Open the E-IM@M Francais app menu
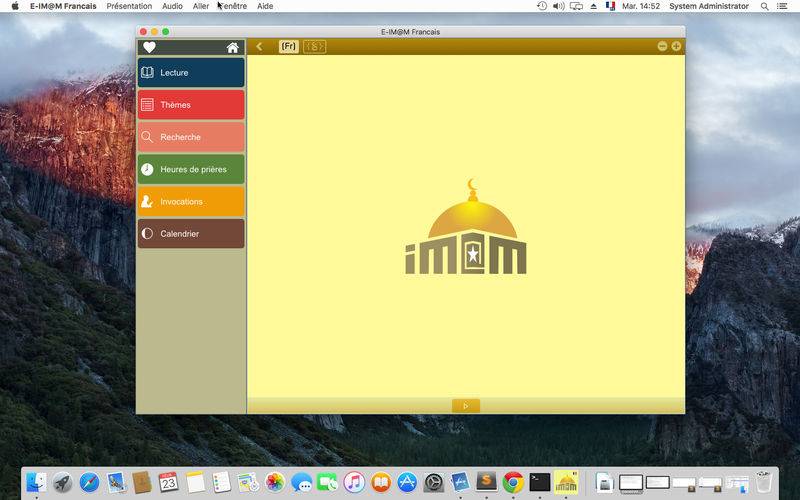Screen dimensions: 800x500 [x=63, y=6]
